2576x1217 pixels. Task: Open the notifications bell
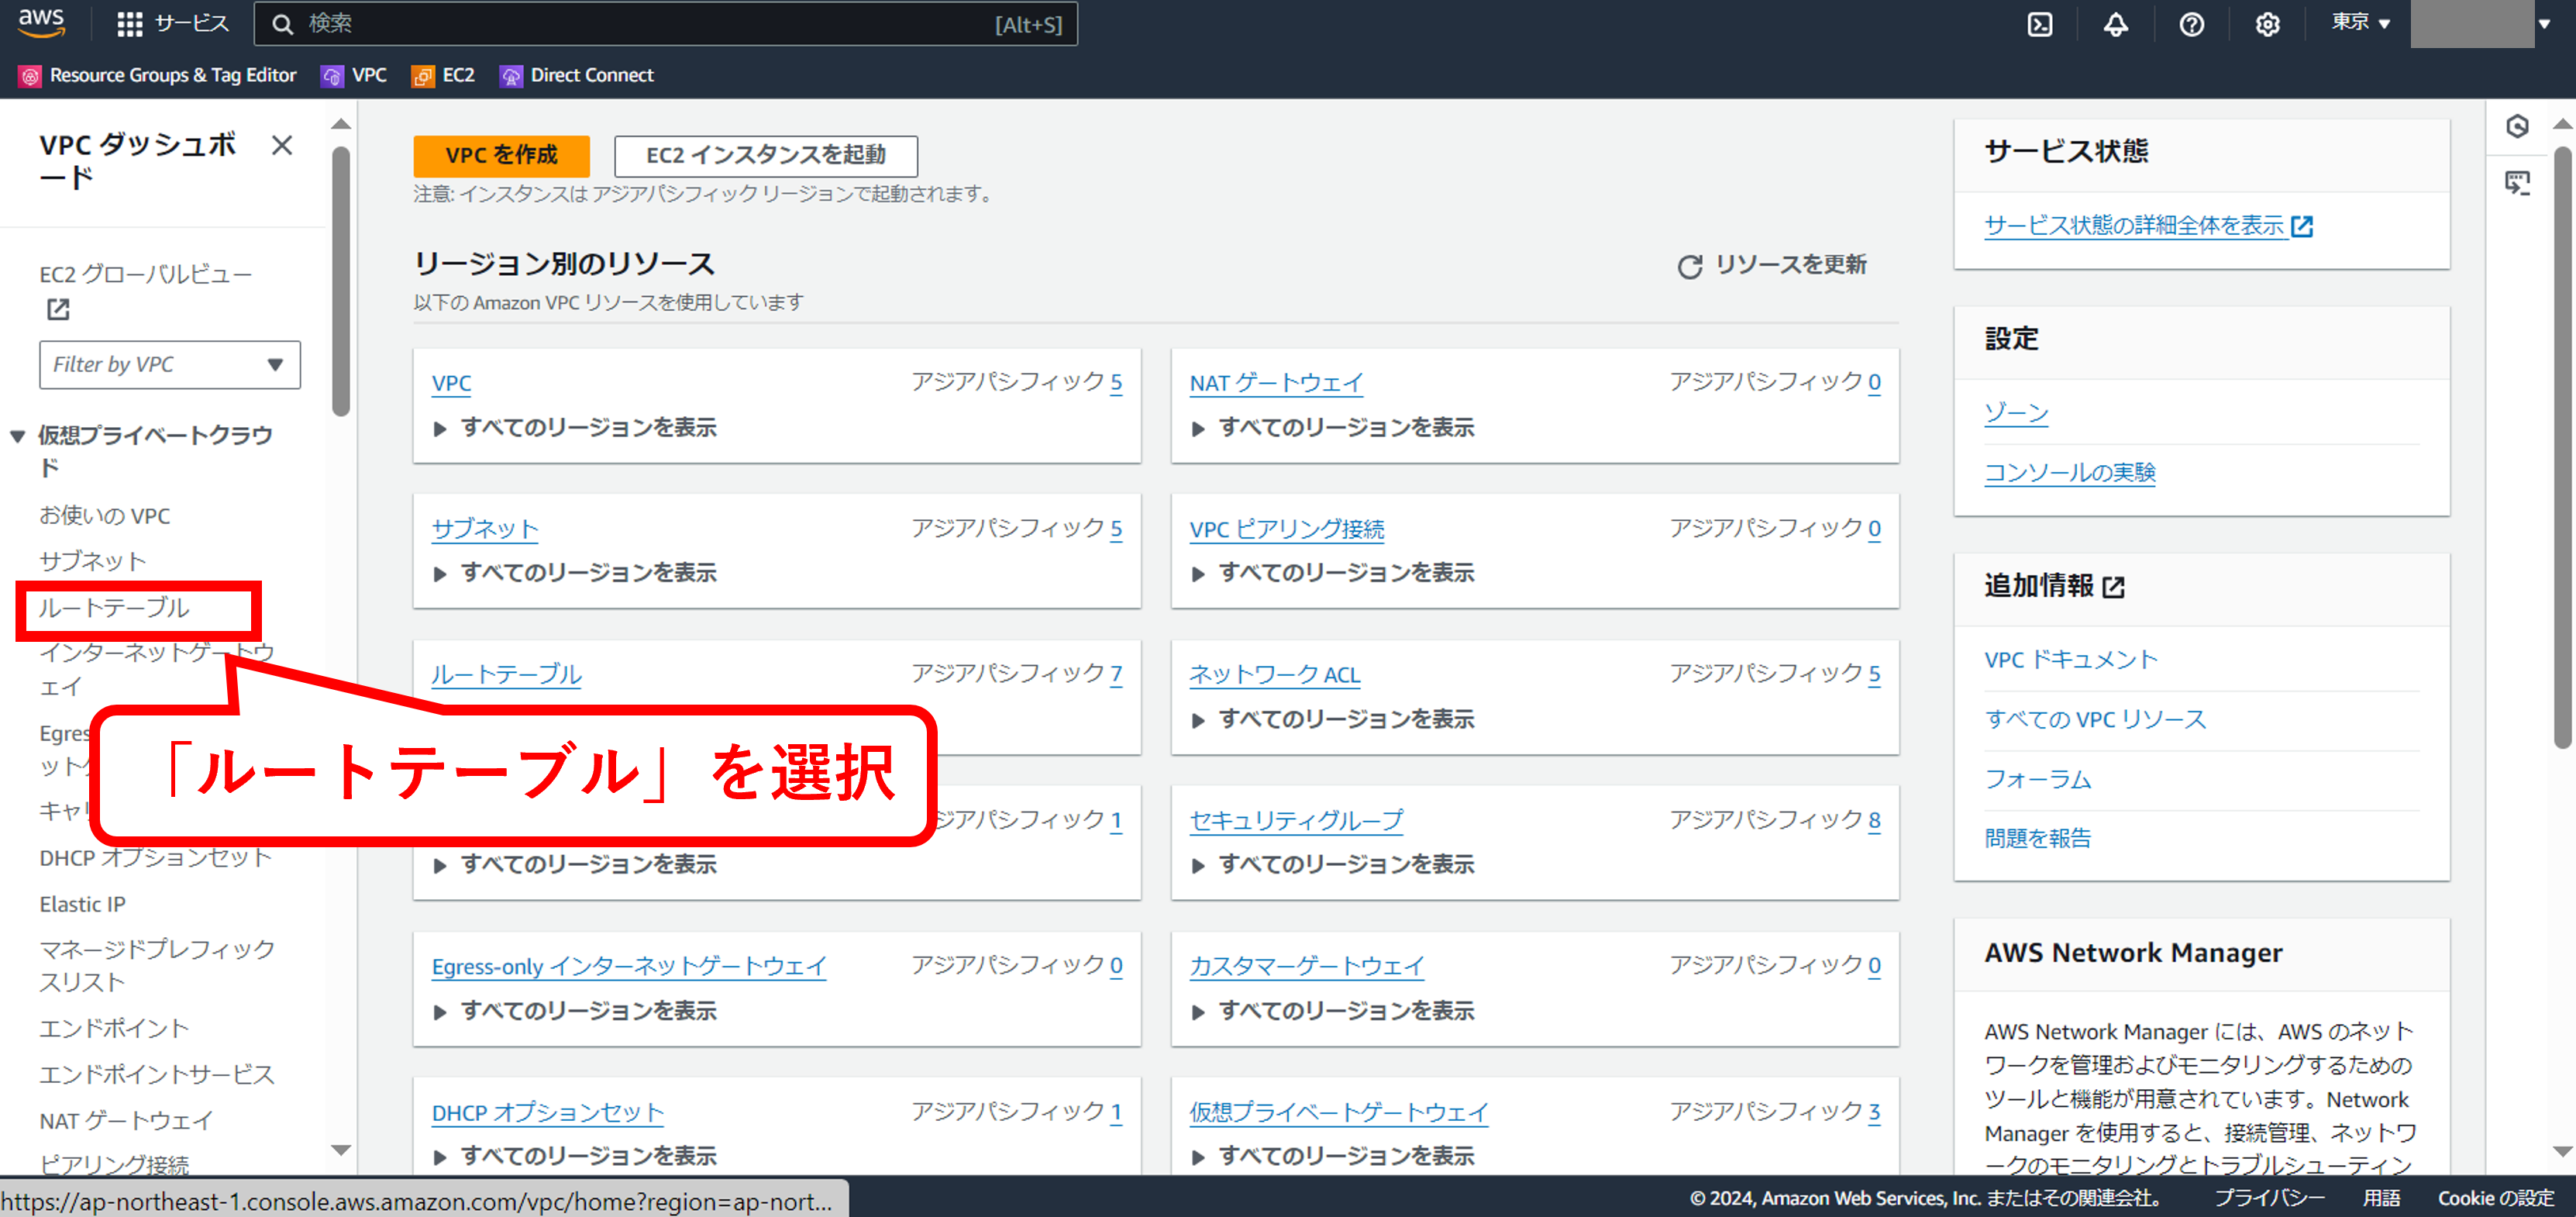point(2115,24)
